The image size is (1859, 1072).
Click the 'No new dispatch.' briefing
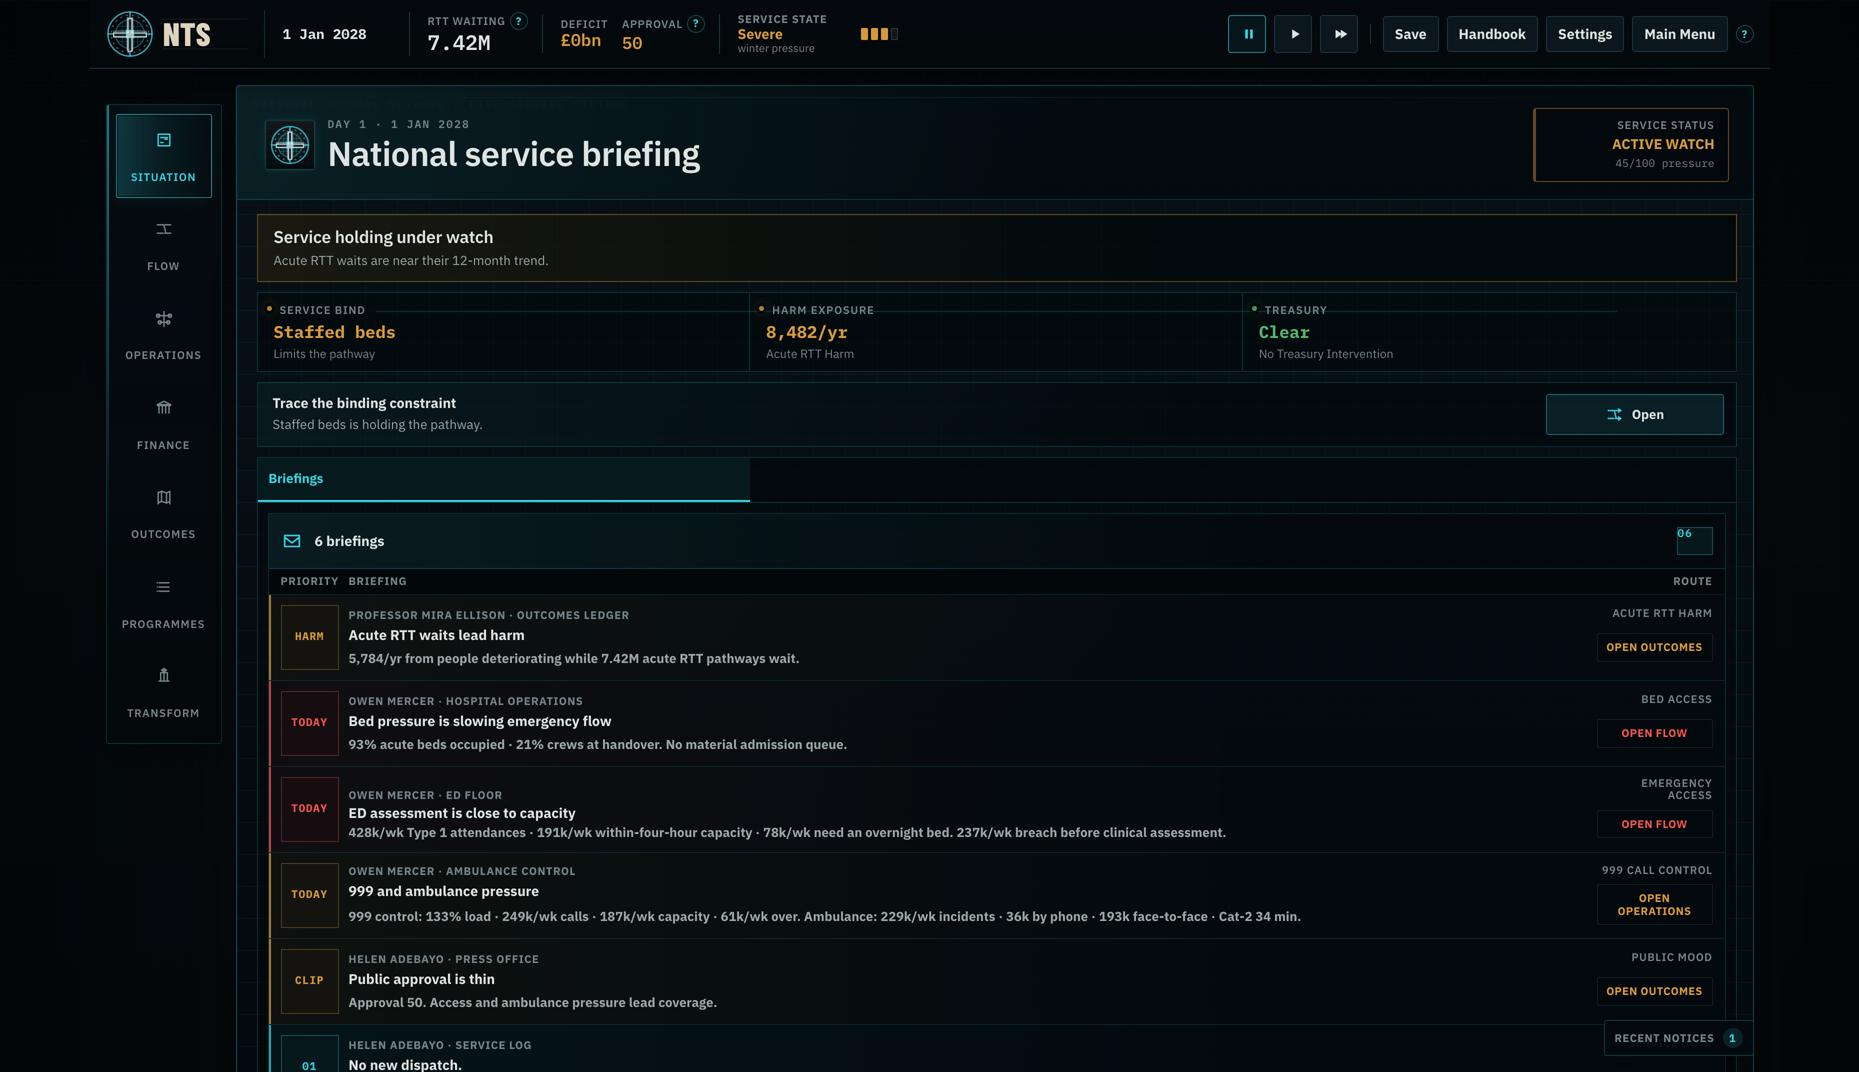tap(405, 1065)
